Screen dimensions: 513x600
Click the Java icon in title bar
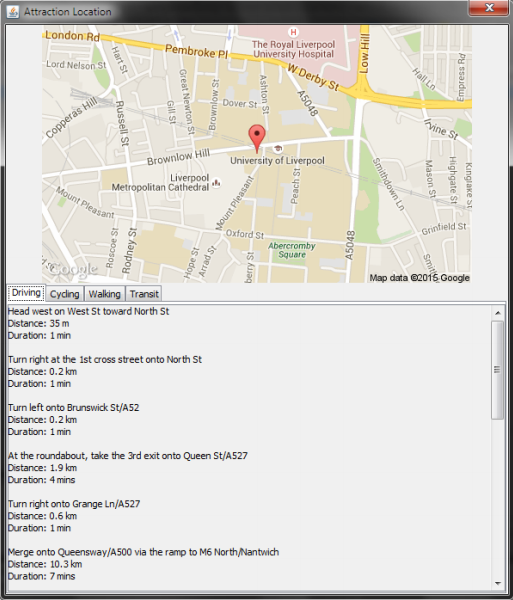(13, 12)
